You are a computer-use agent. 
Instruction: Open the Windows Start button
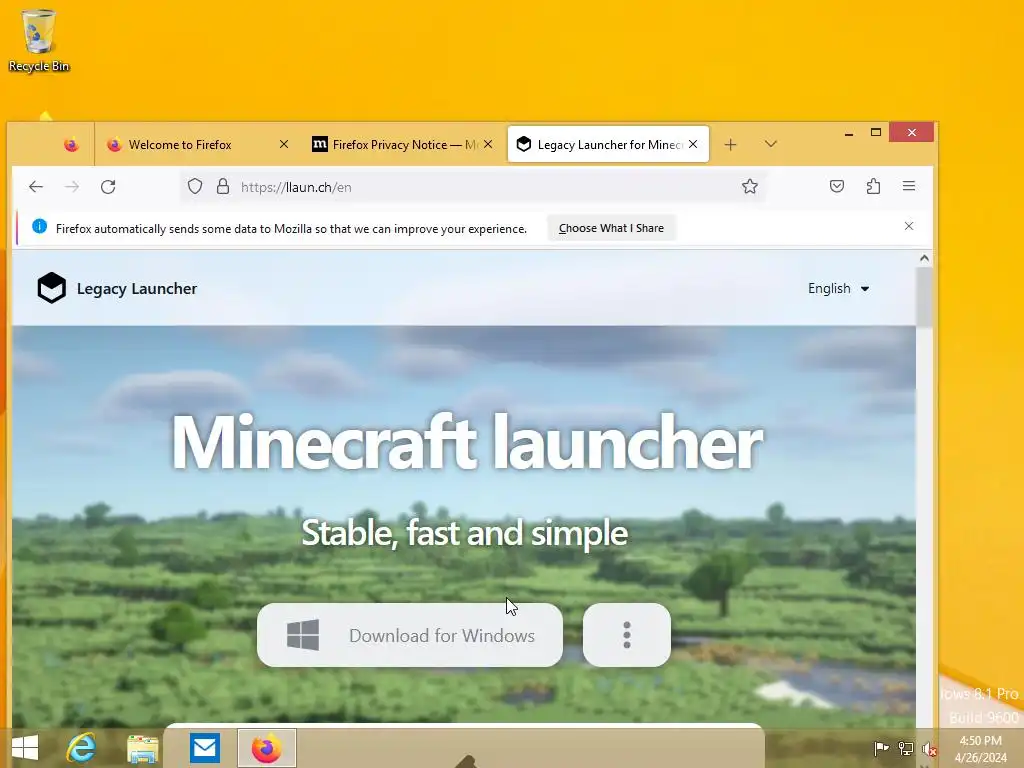pos(25,748)
